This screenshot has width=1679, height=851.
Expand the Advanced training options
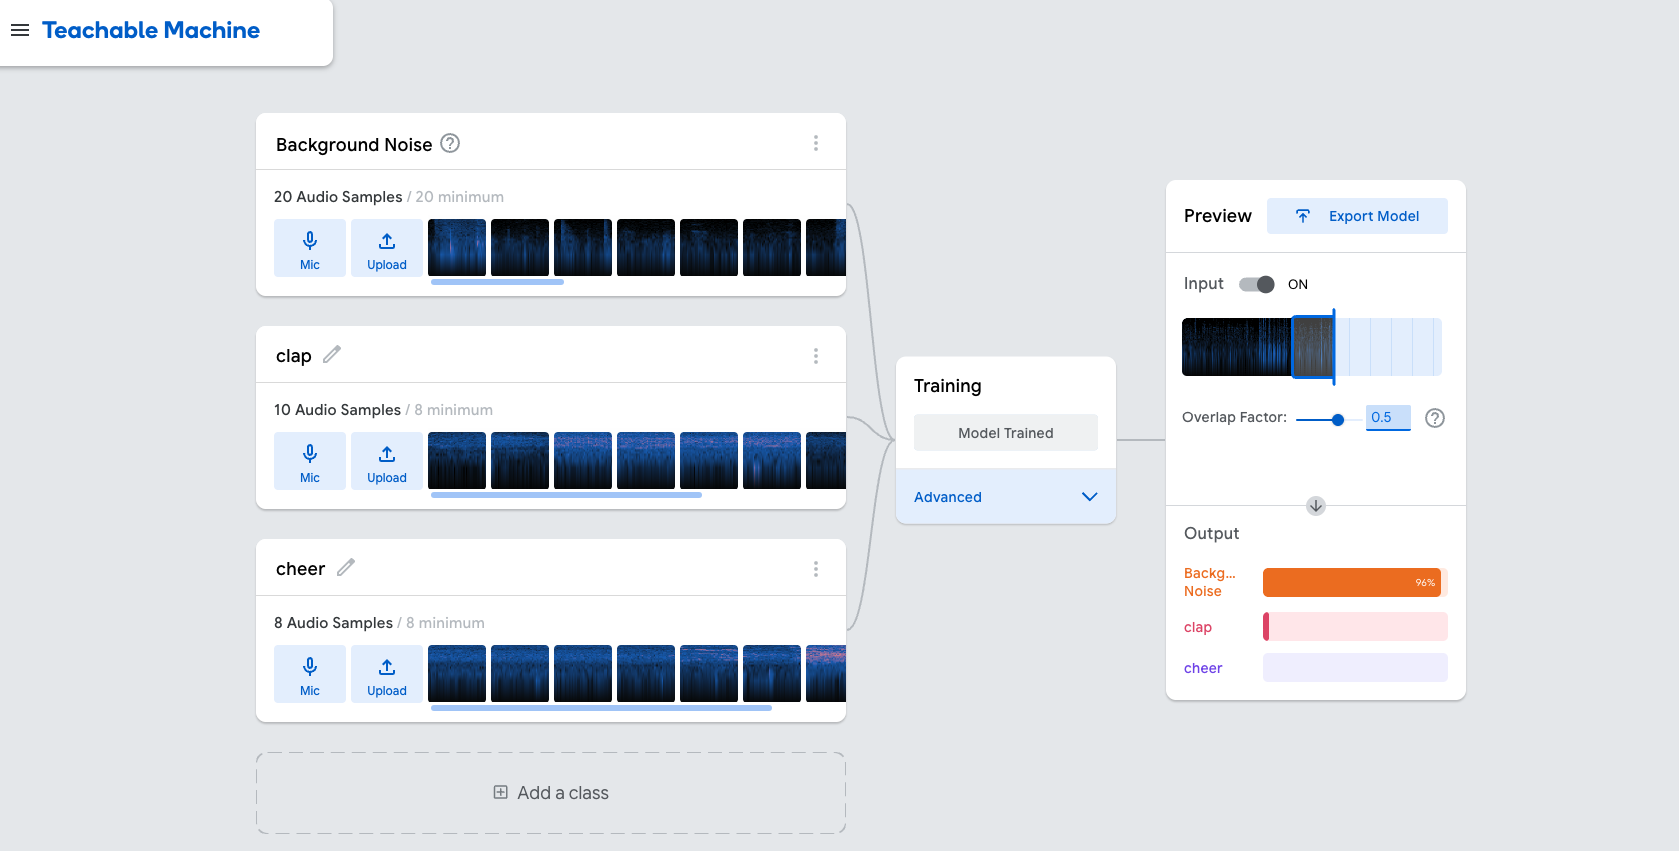pos(1006,497)
